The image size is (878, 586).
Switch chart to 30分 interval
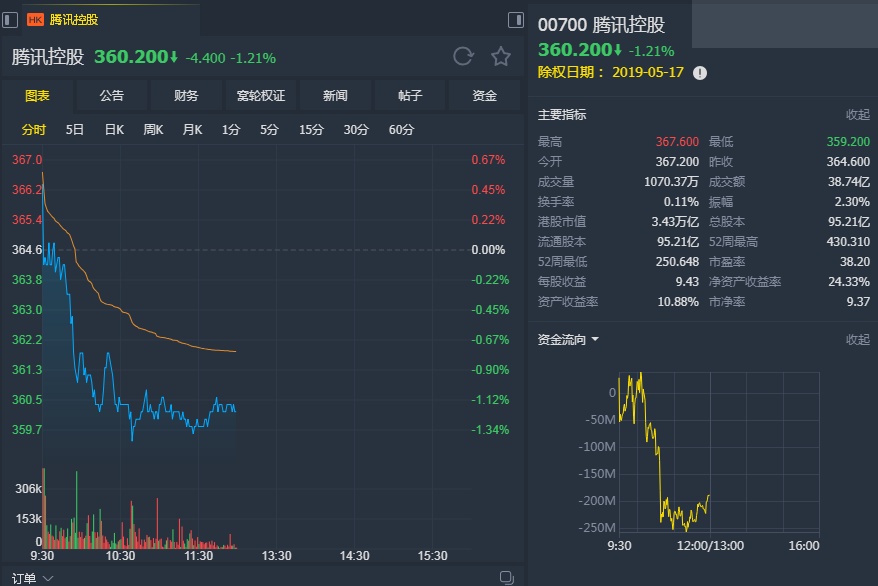coord(356,130)
